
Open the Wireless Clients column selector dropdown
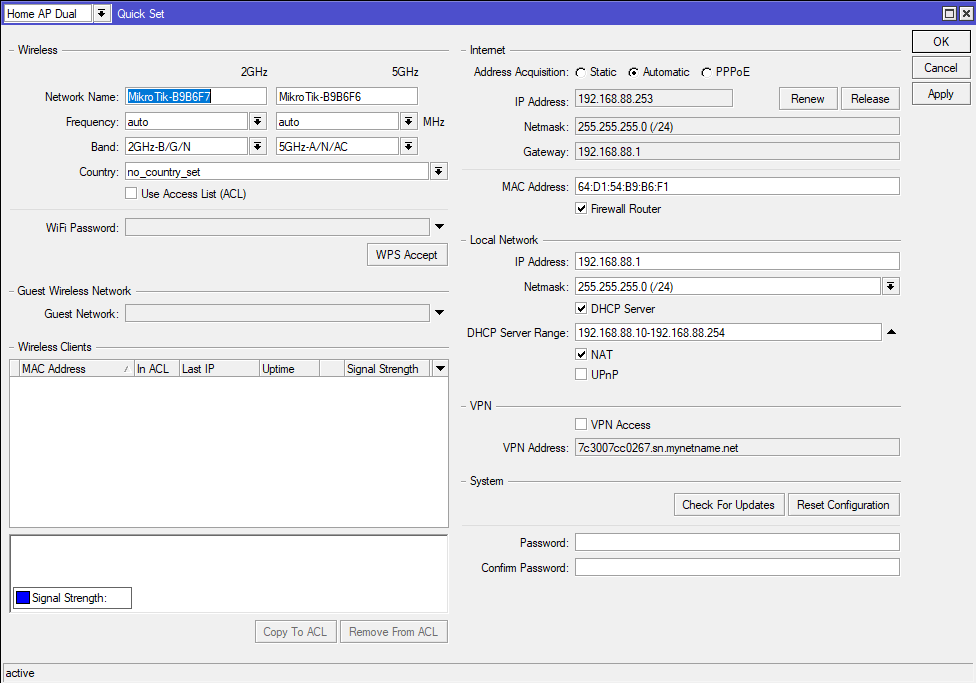(x=440, y=368)
